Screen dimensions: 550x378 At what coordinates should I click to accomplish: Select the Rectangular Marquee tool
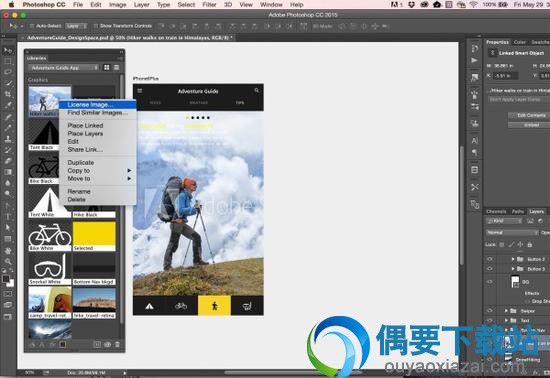(x=7, y=61)
